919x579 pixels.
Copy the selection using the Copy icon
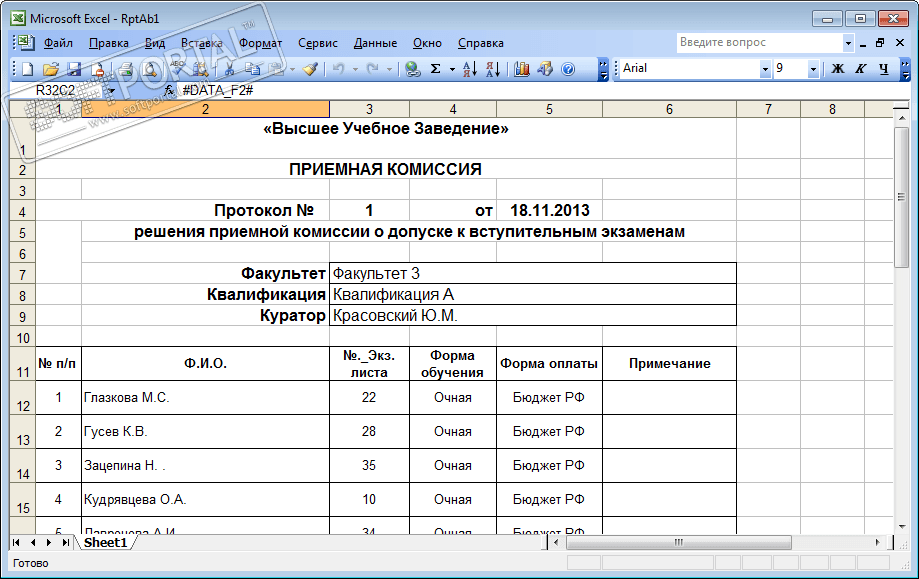click(x=253, y=69)
